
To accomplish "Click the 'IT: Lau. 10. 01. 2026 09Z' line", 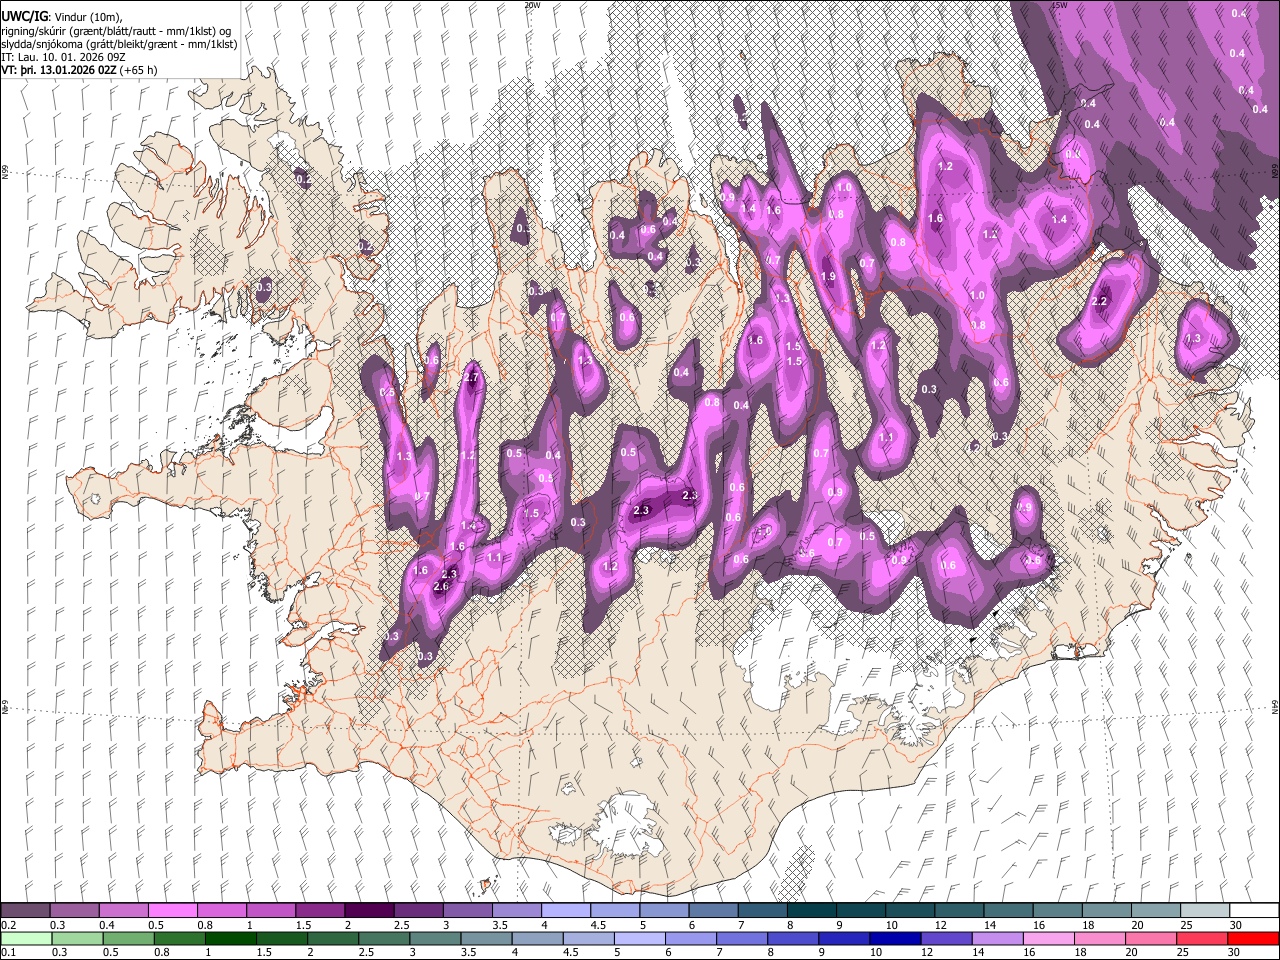I will pyautogui.click(x=62, y=57).
